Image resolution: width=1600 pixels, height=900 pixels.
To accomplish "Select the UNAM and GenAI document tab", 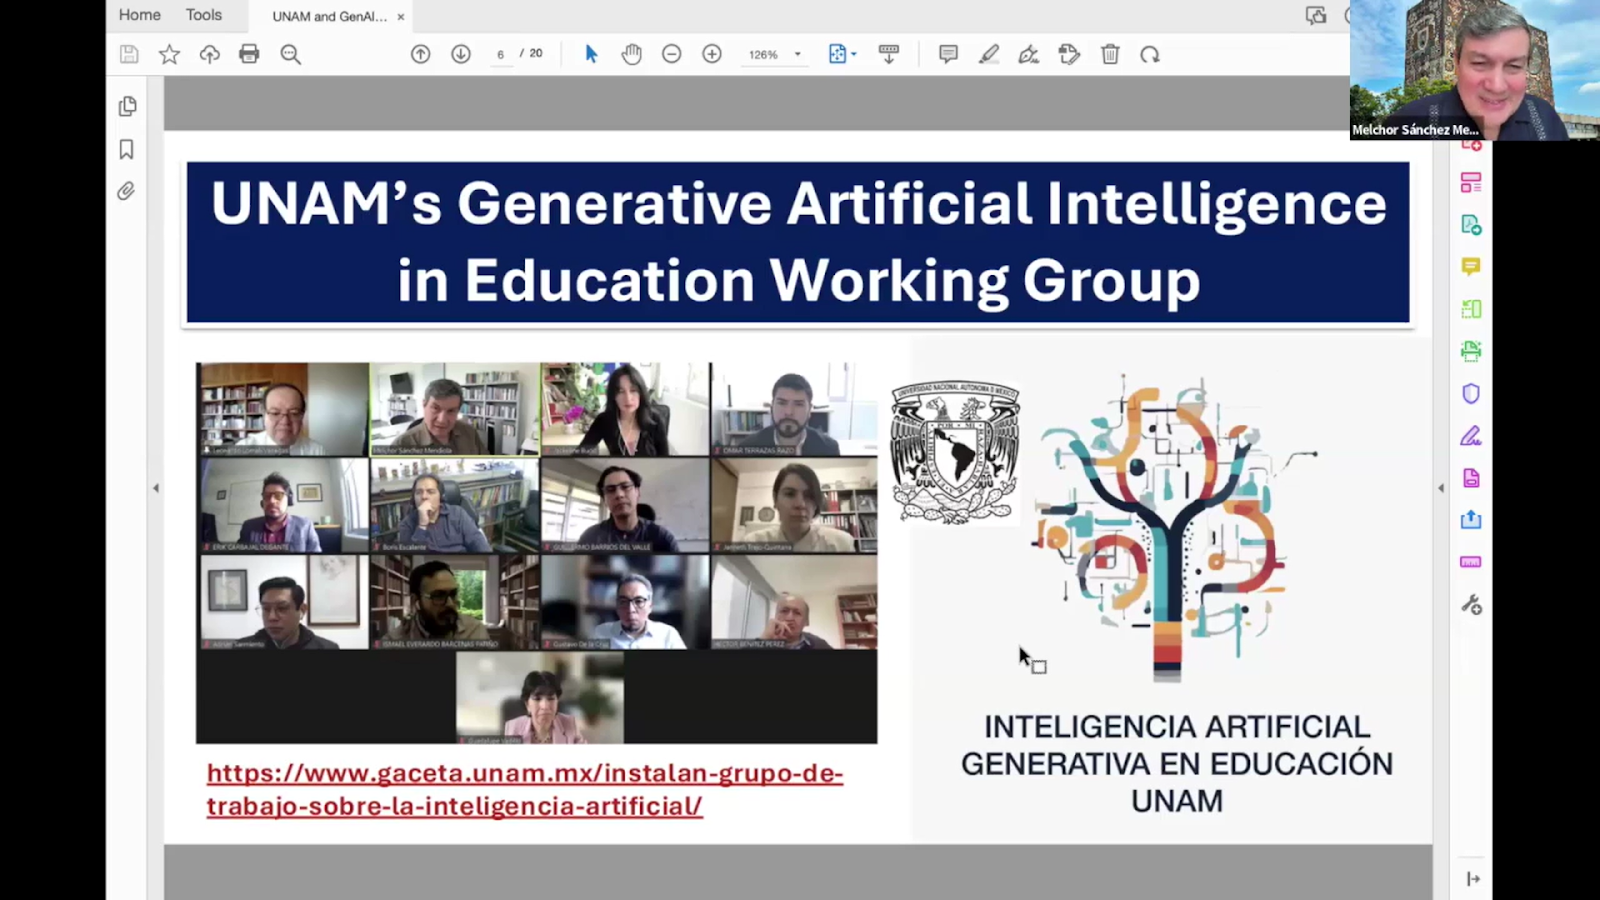I will [329, 16].
